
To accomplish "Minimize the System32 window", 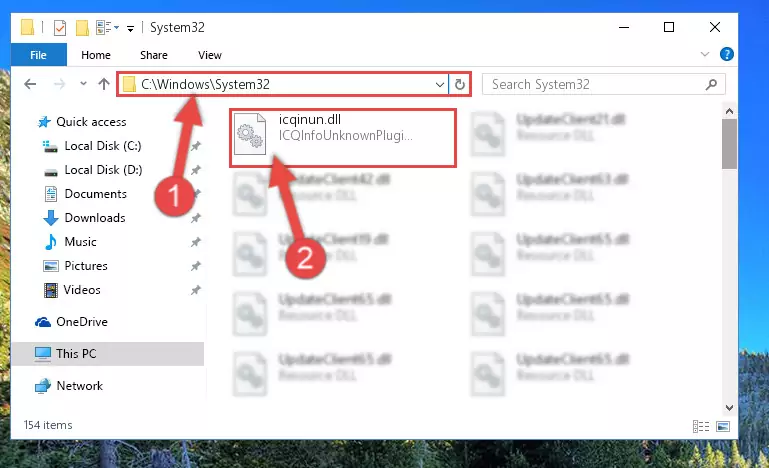I will point(624,27).
